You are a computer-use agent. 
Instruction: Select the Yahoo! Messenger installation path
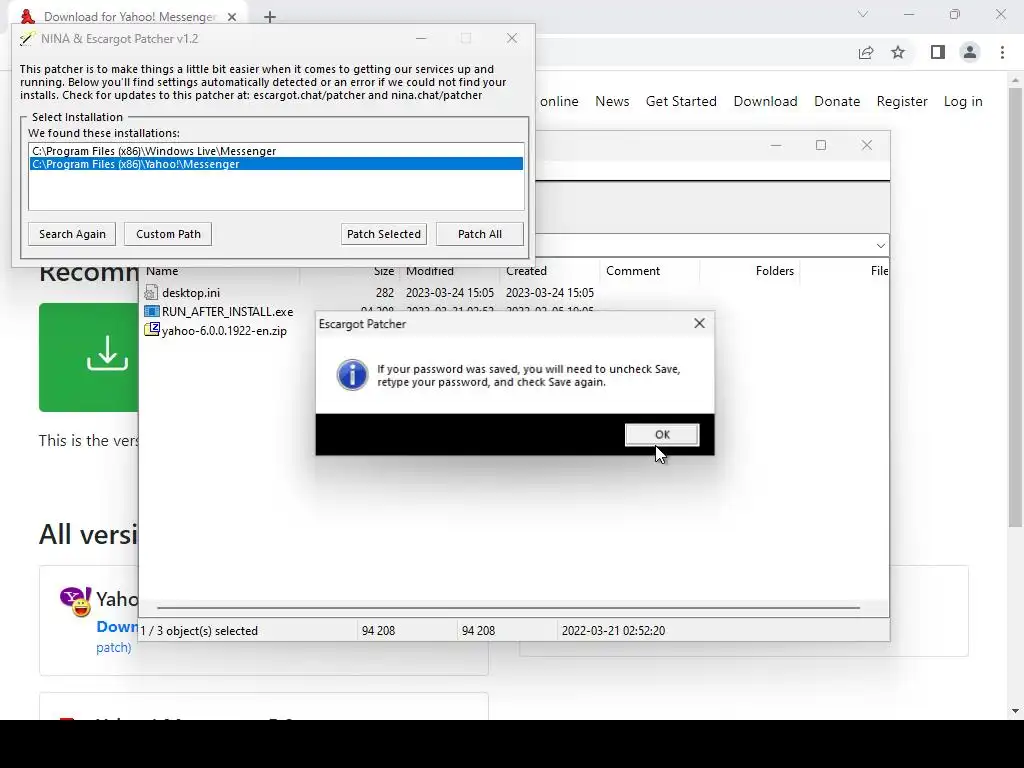click(276, 164)
